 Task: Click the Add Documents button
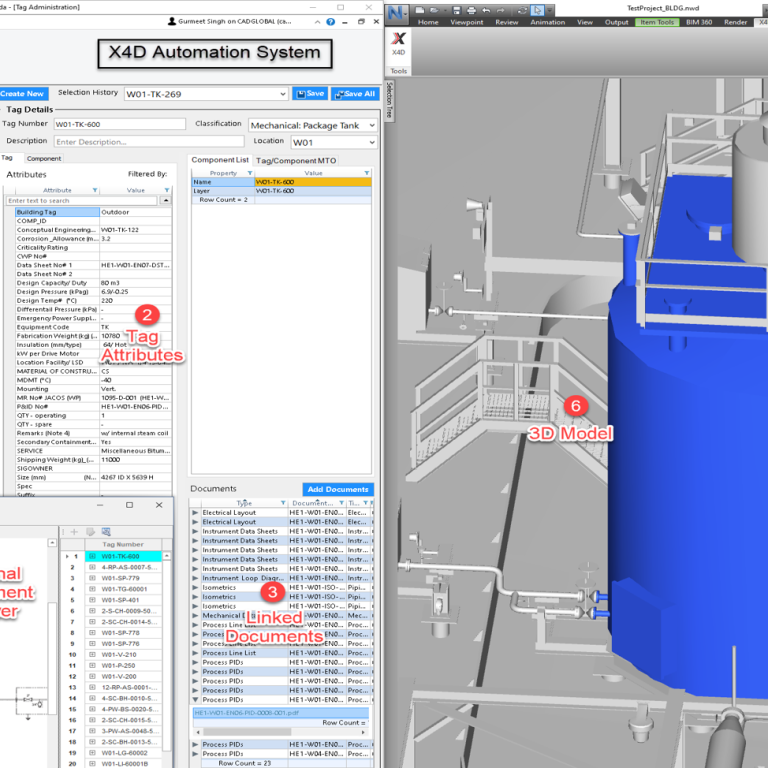pyautogui.click(x=338, y=489)
